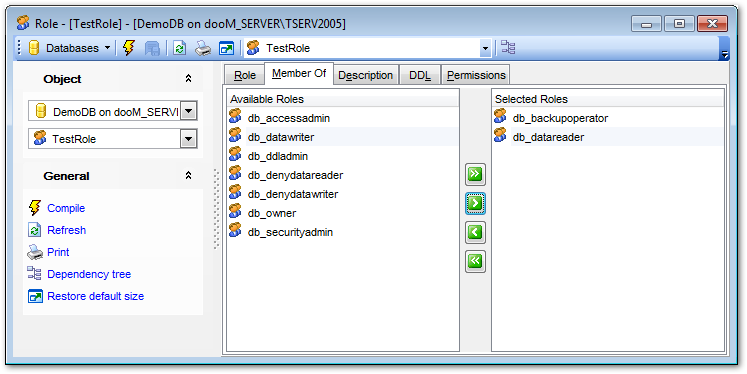Click the role icon beside db_accessadmin
This screenshot has height=374, width=747.
235,116
